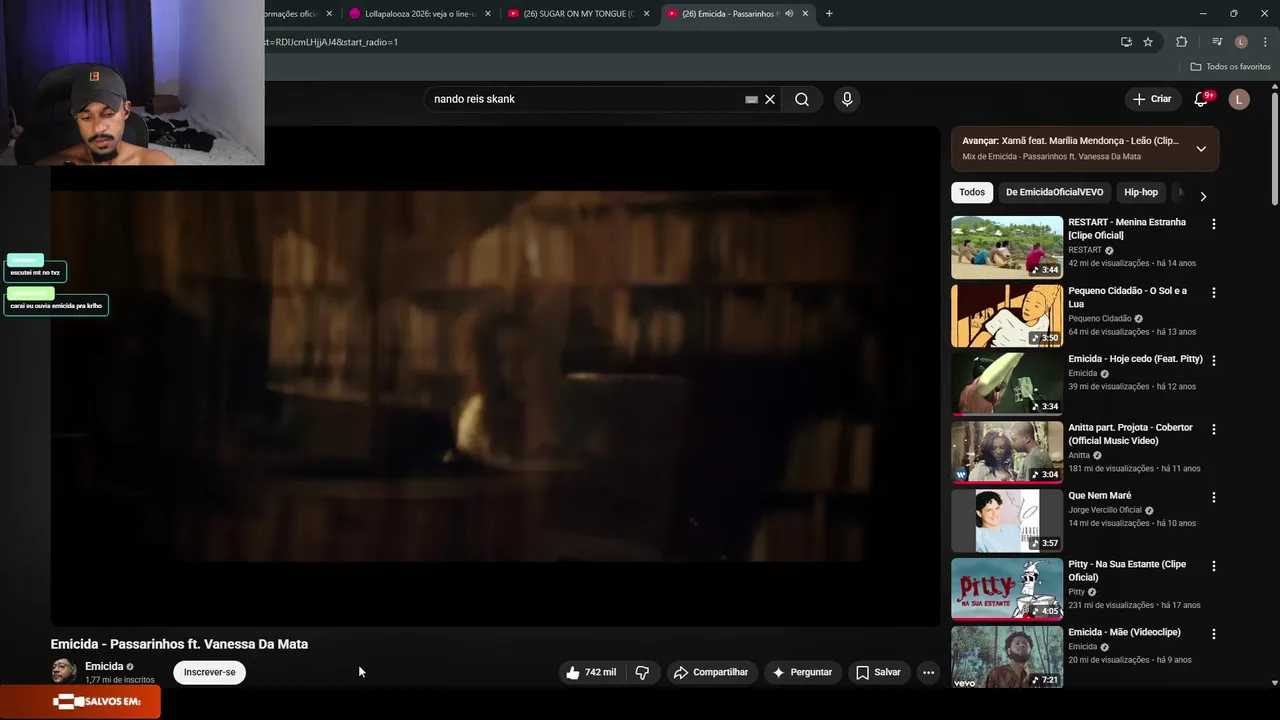This screenshot has height=720, width=1280.
Task: Open options menu for Pequeno Cidadão video
Action: pyautogui.click(x=1214, y=293)
